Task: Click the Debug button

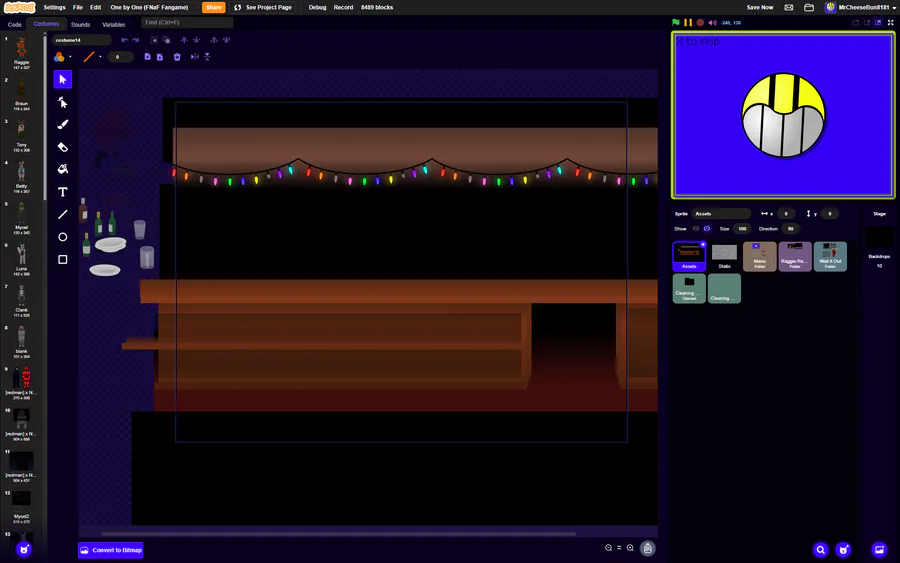Action: point(317,7)
